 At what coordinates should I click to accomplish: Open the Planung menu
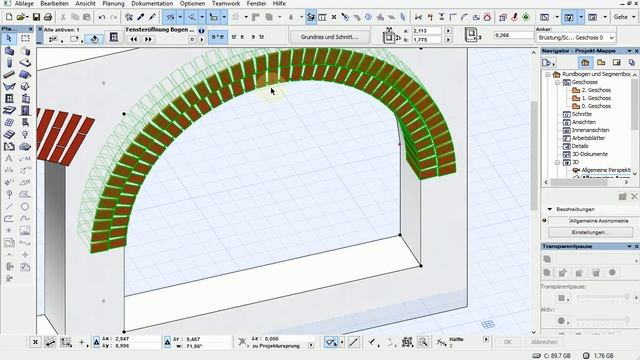[113, 3]
